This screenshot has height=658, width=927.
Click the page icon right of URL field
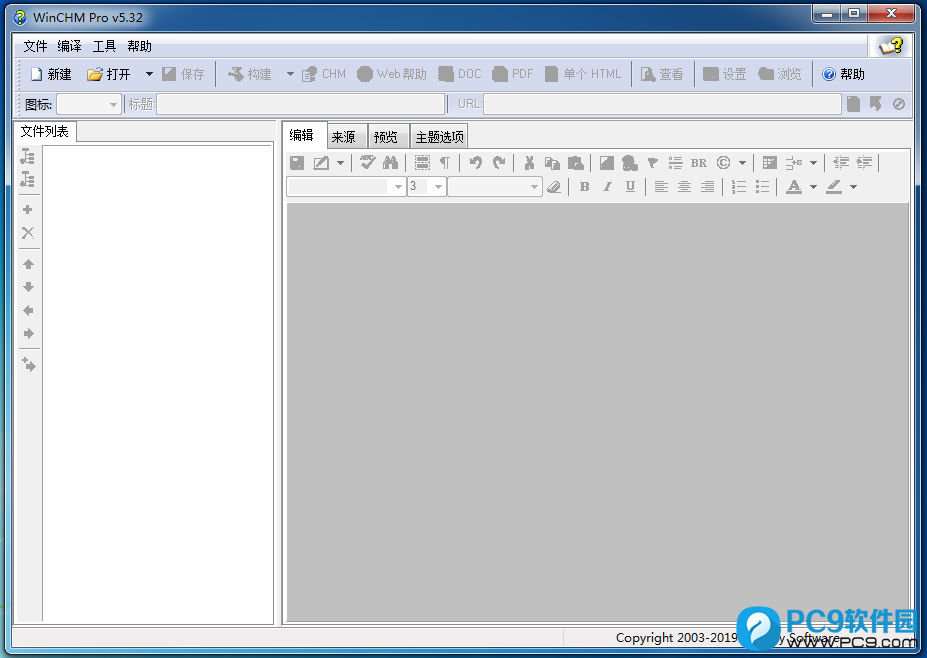coord(853,105)
